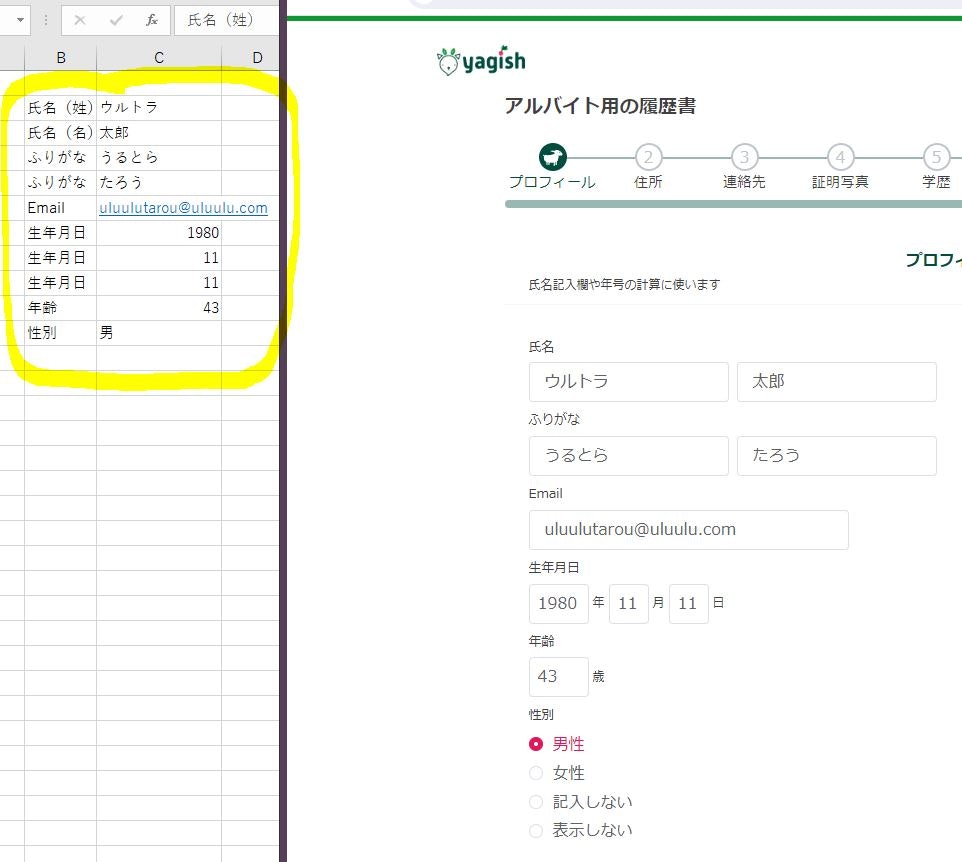Select Excel label cell 氏名（姓）

pyautogui.click(x=61, y=107)
